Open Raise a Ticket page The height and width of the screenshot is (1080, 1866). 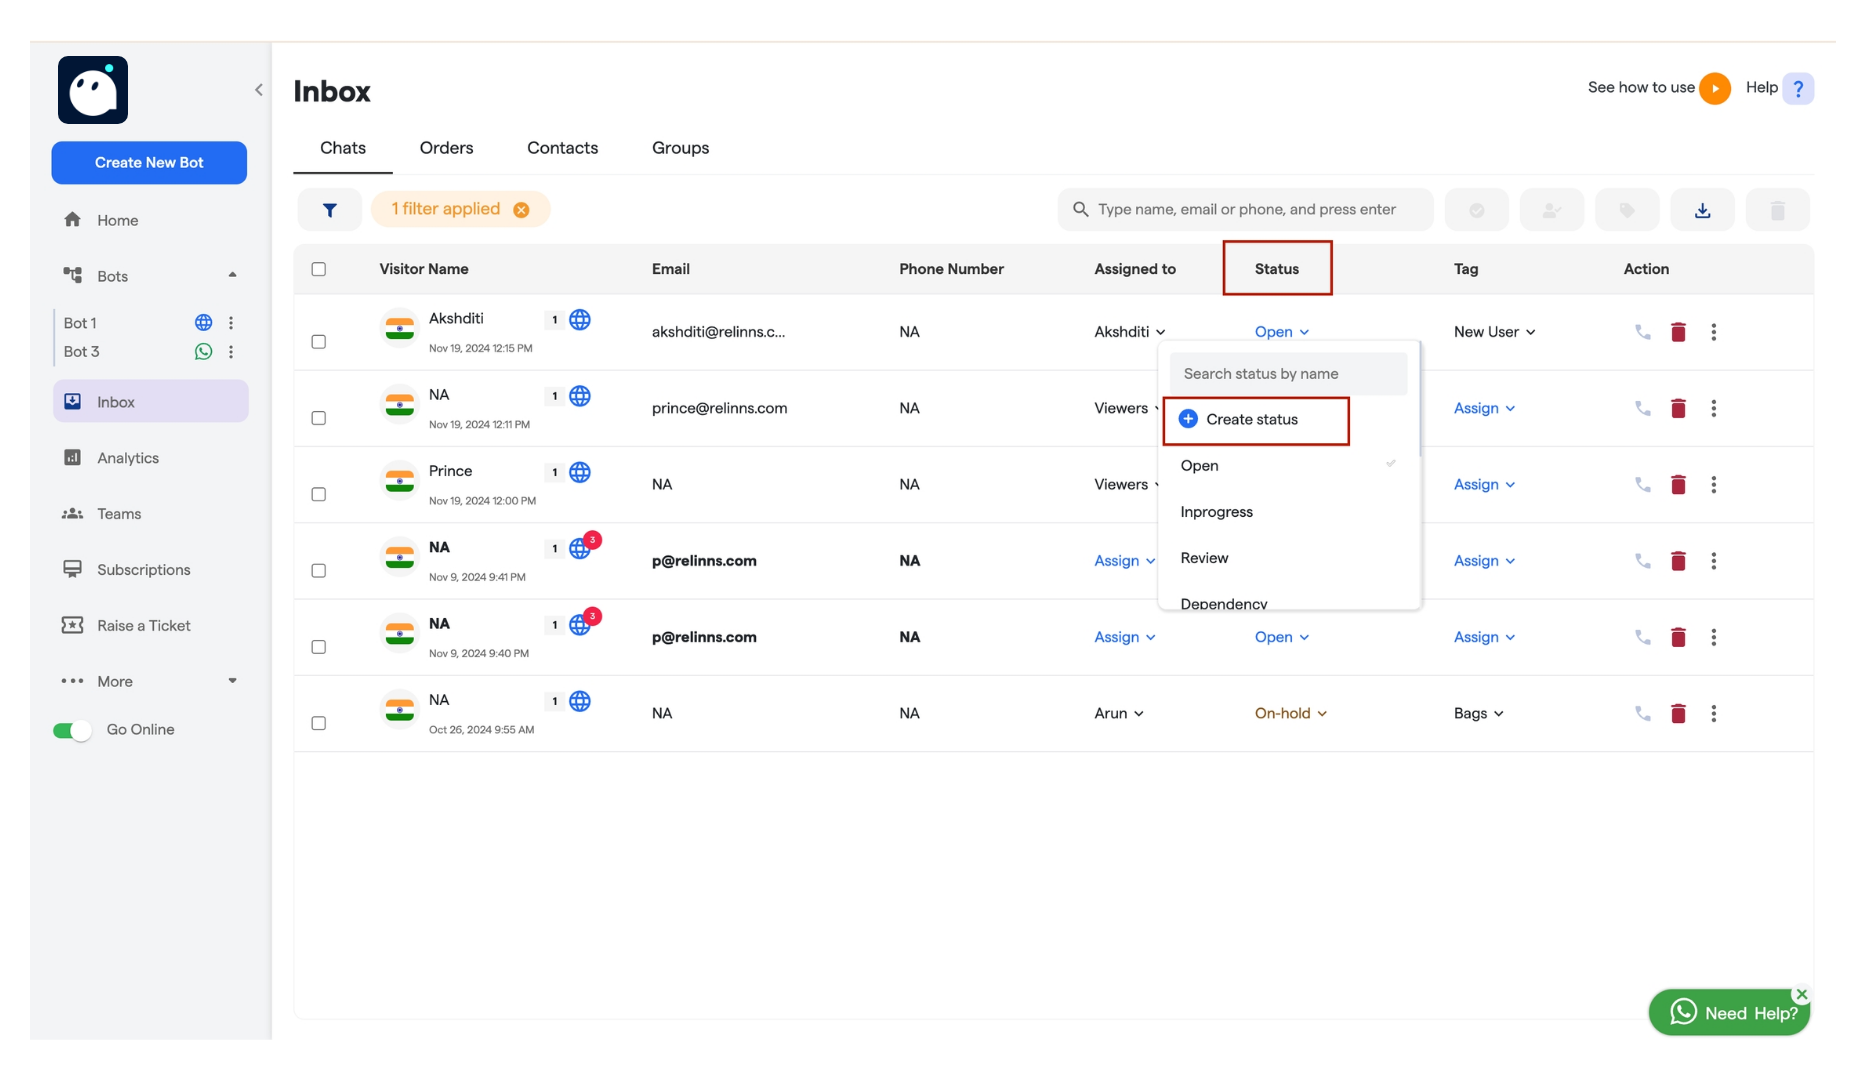coord(143,627)
